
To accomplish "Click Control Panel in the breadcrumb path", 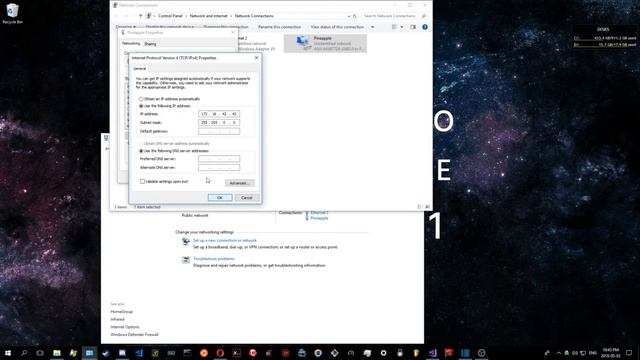I will [170, 16].
